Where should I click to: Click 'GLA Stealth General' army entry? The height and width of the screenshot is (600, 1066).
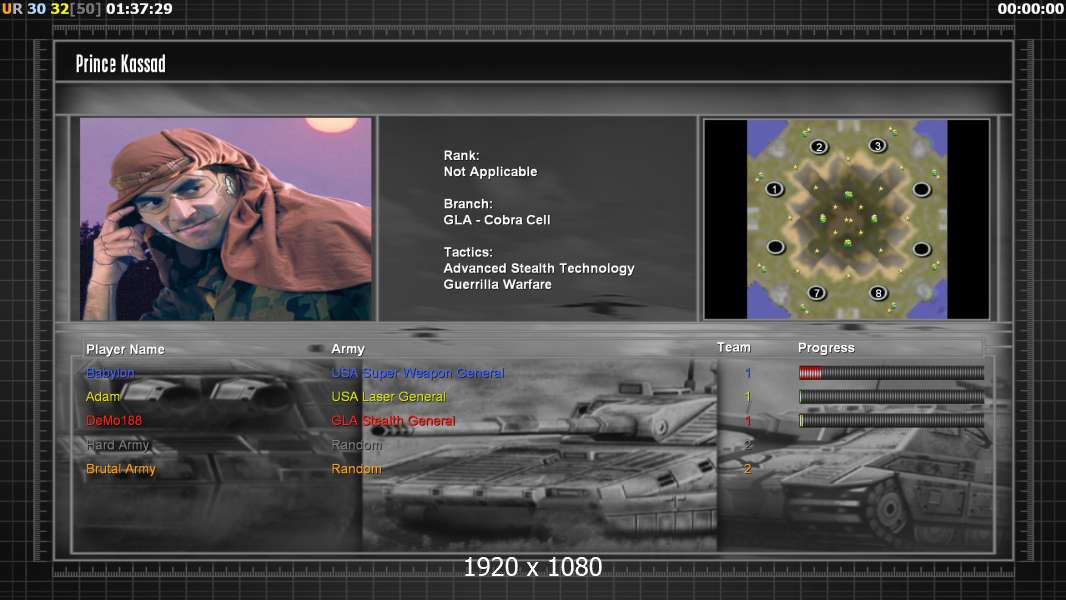pyautogui.click(x=393, y=421)
